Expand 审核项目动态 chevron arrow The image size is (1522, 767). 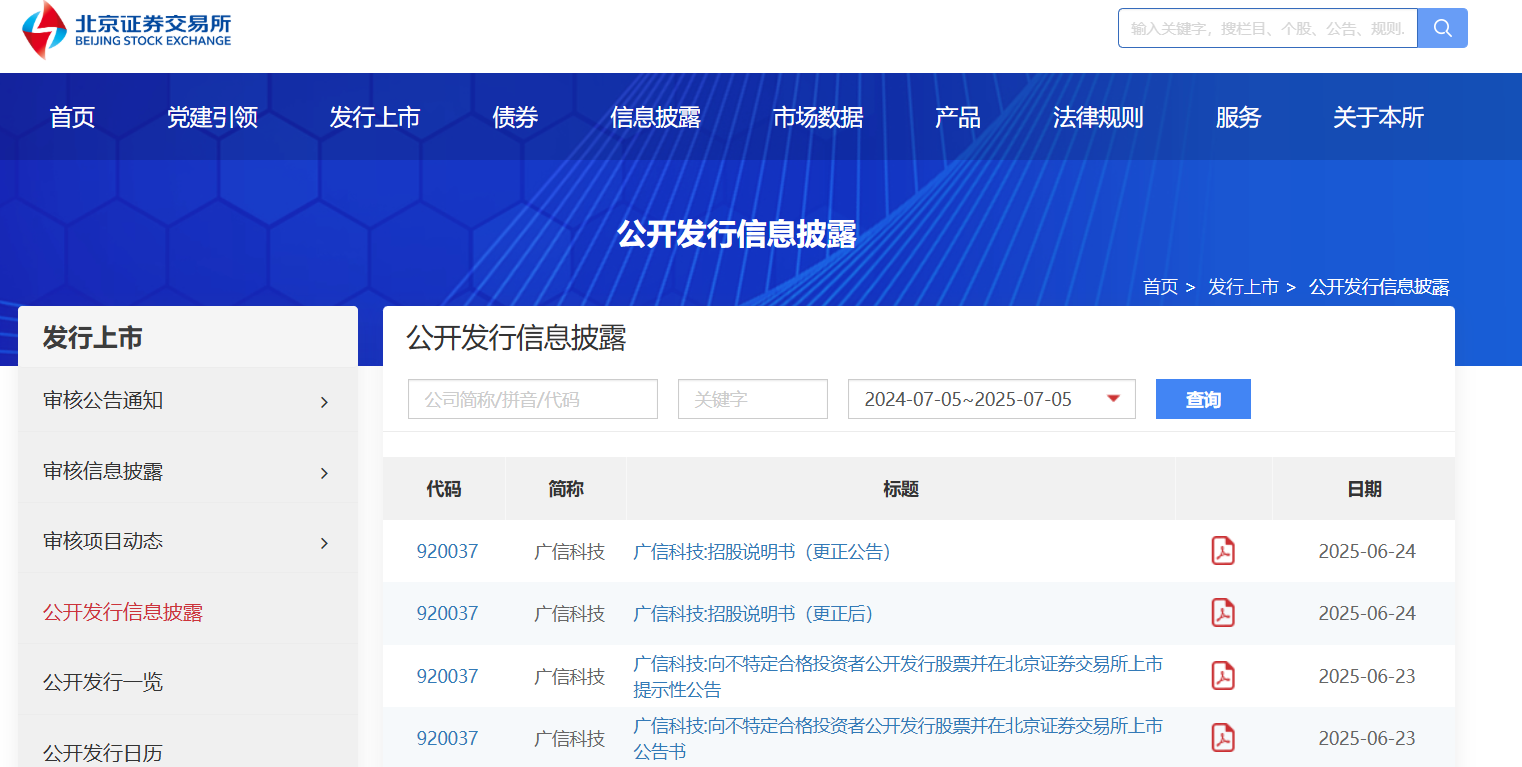click(324, 543)
